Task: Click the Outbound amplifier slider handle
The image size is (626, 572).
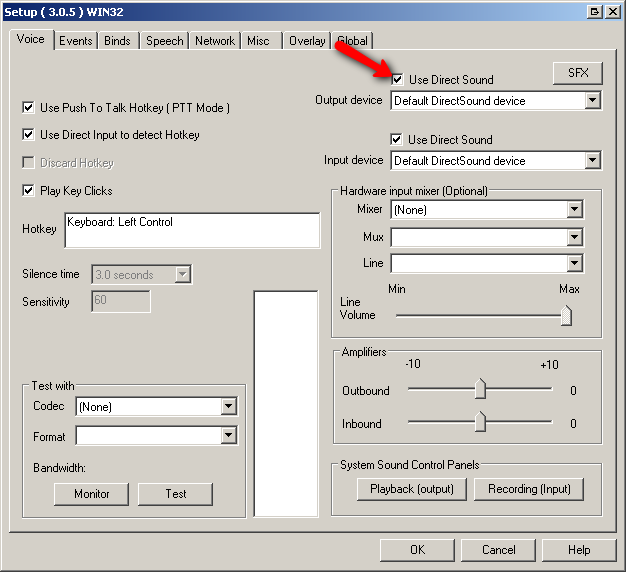Action: tap(480, 389)
